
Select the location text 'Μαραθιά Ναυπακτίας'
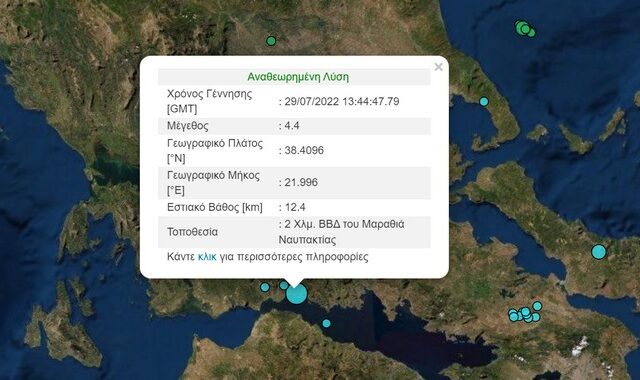[341, 232]
